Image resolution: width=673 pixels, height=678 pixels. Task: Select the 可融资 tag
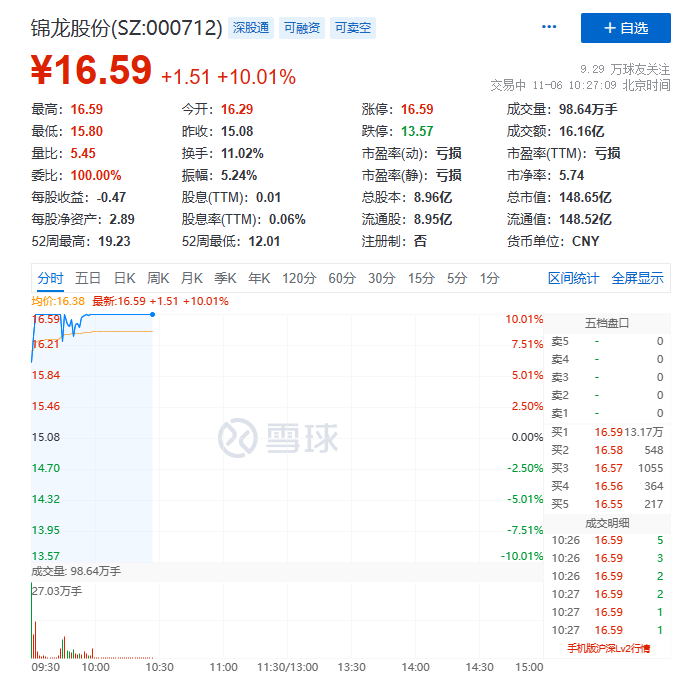tap(302, 28)
